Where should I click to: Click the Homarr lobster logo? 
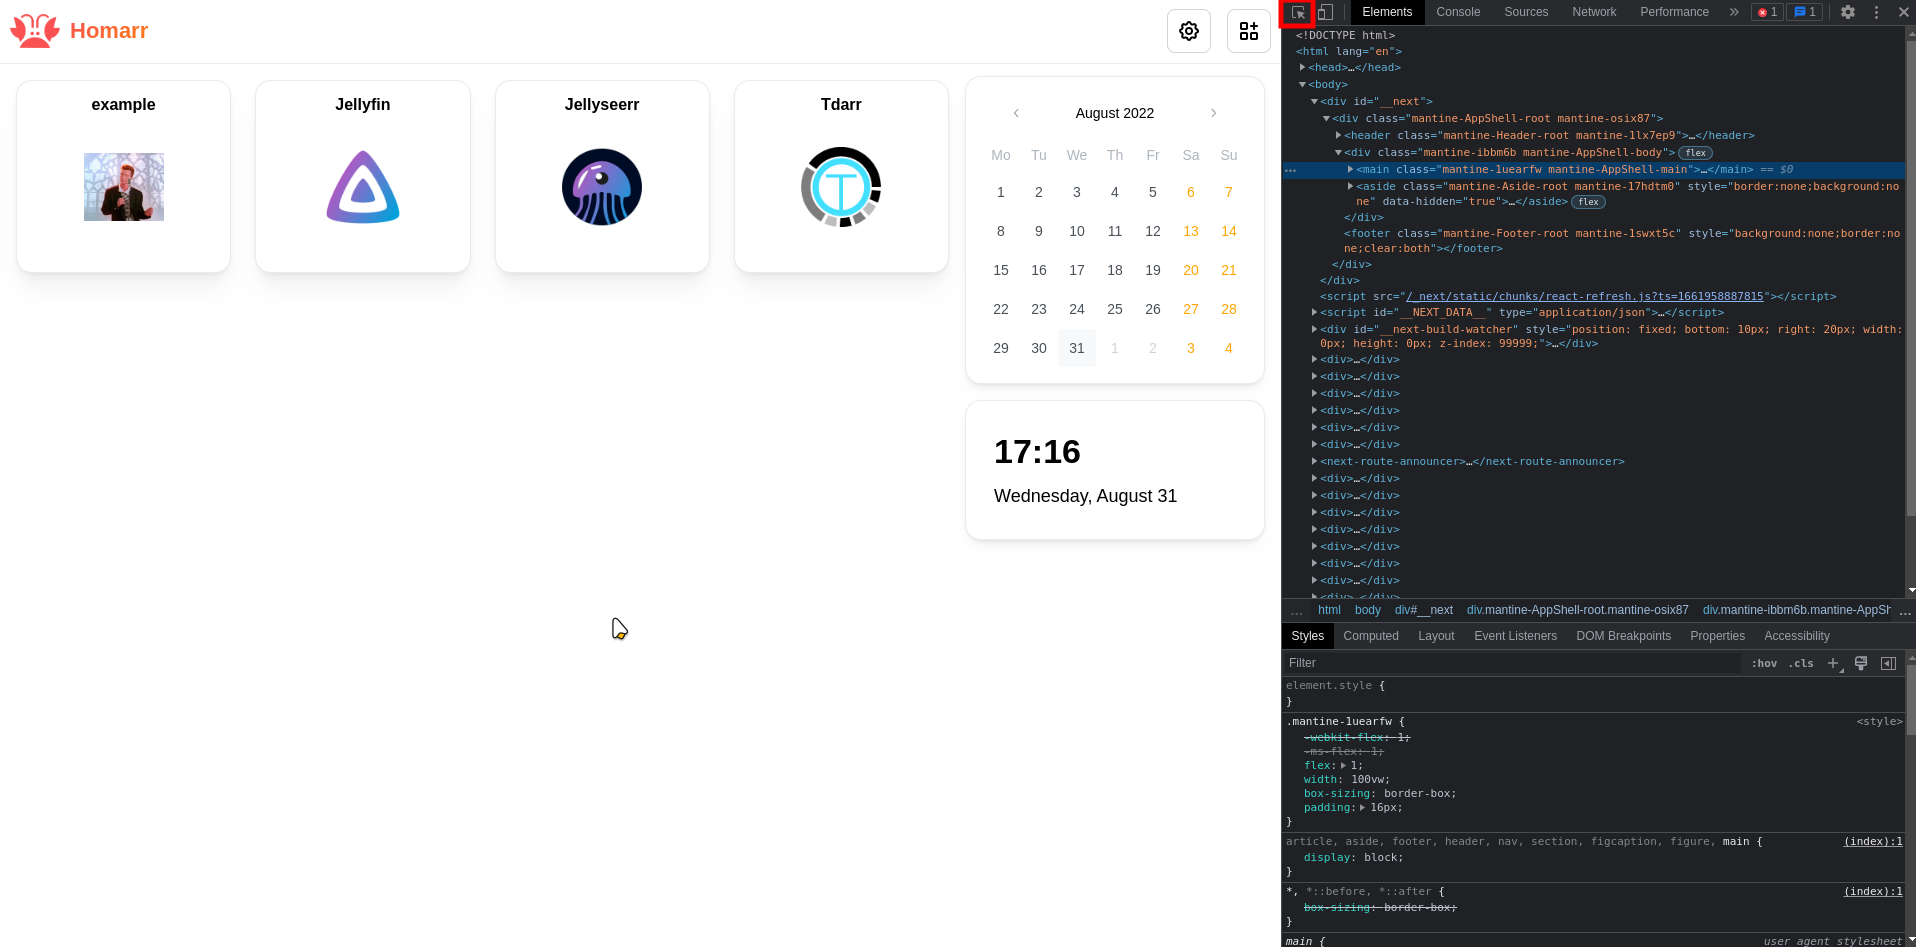[x=35, y=31]
